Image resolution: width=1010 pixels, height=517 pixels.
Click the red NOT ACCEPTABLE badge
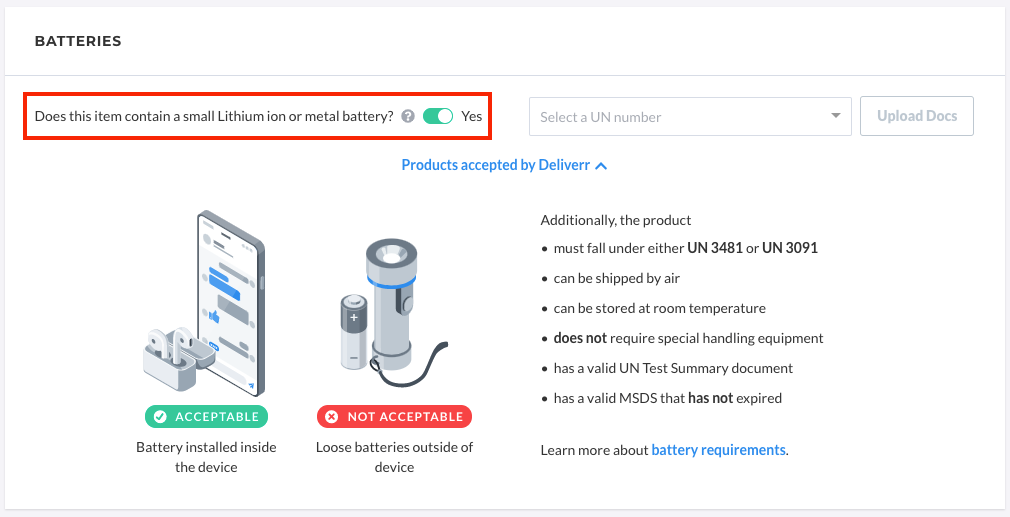tap(394, 417)
